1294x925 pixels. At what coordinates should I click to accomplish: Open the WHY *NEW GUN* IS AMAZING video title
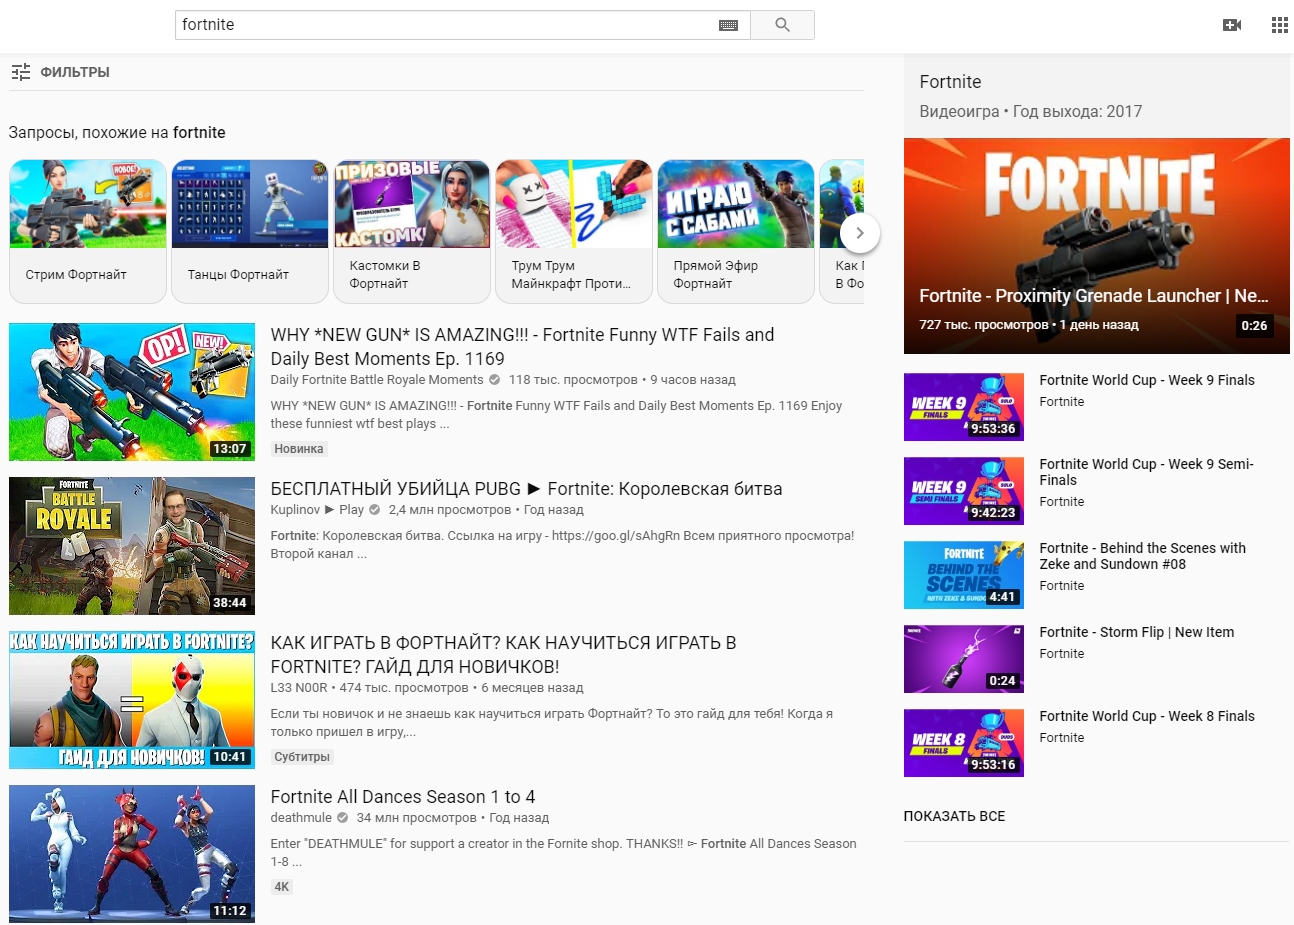coord(522,347)
